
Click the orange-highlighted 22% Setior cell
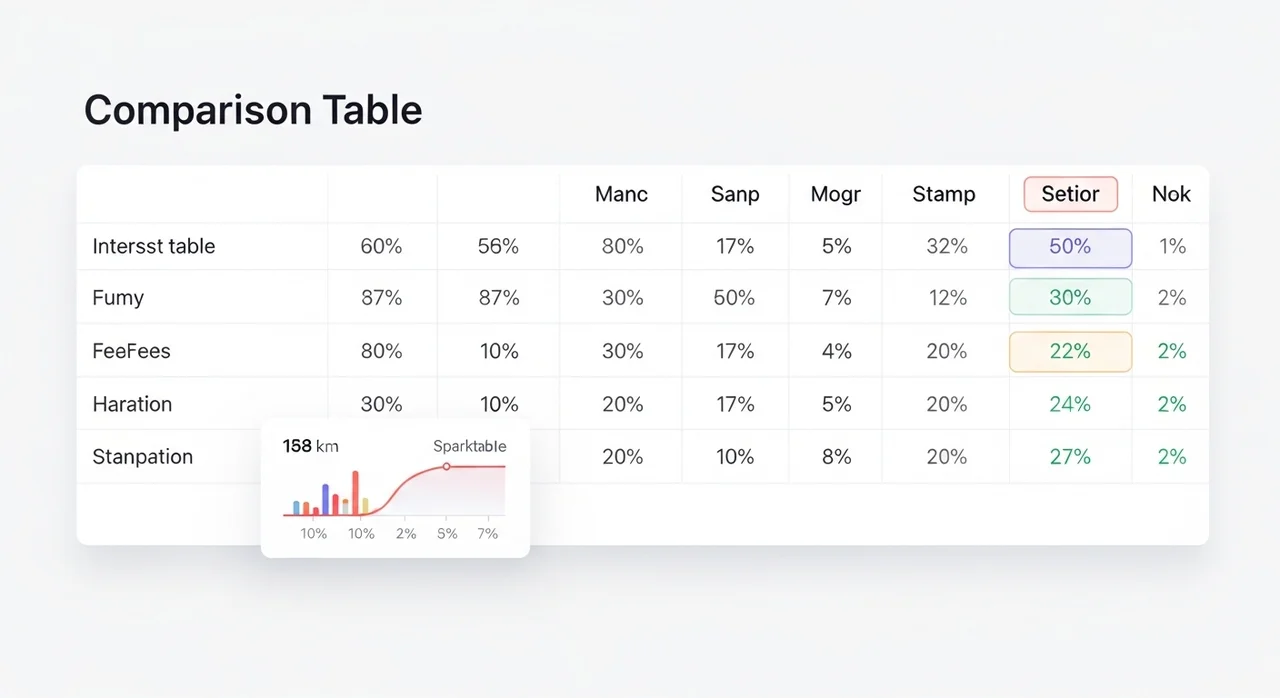pyautogui.click(x=1070, y=351)
